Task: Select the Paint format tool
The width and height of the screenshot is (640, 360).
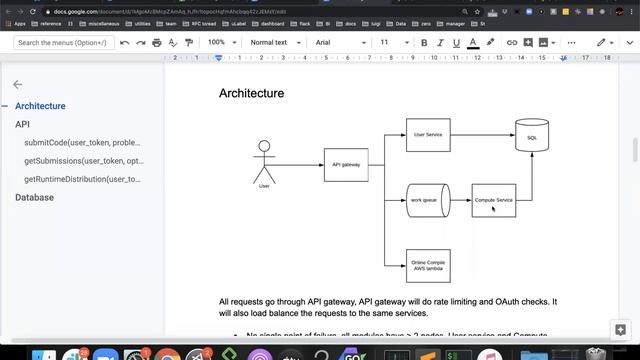Action: coord(189,43)
